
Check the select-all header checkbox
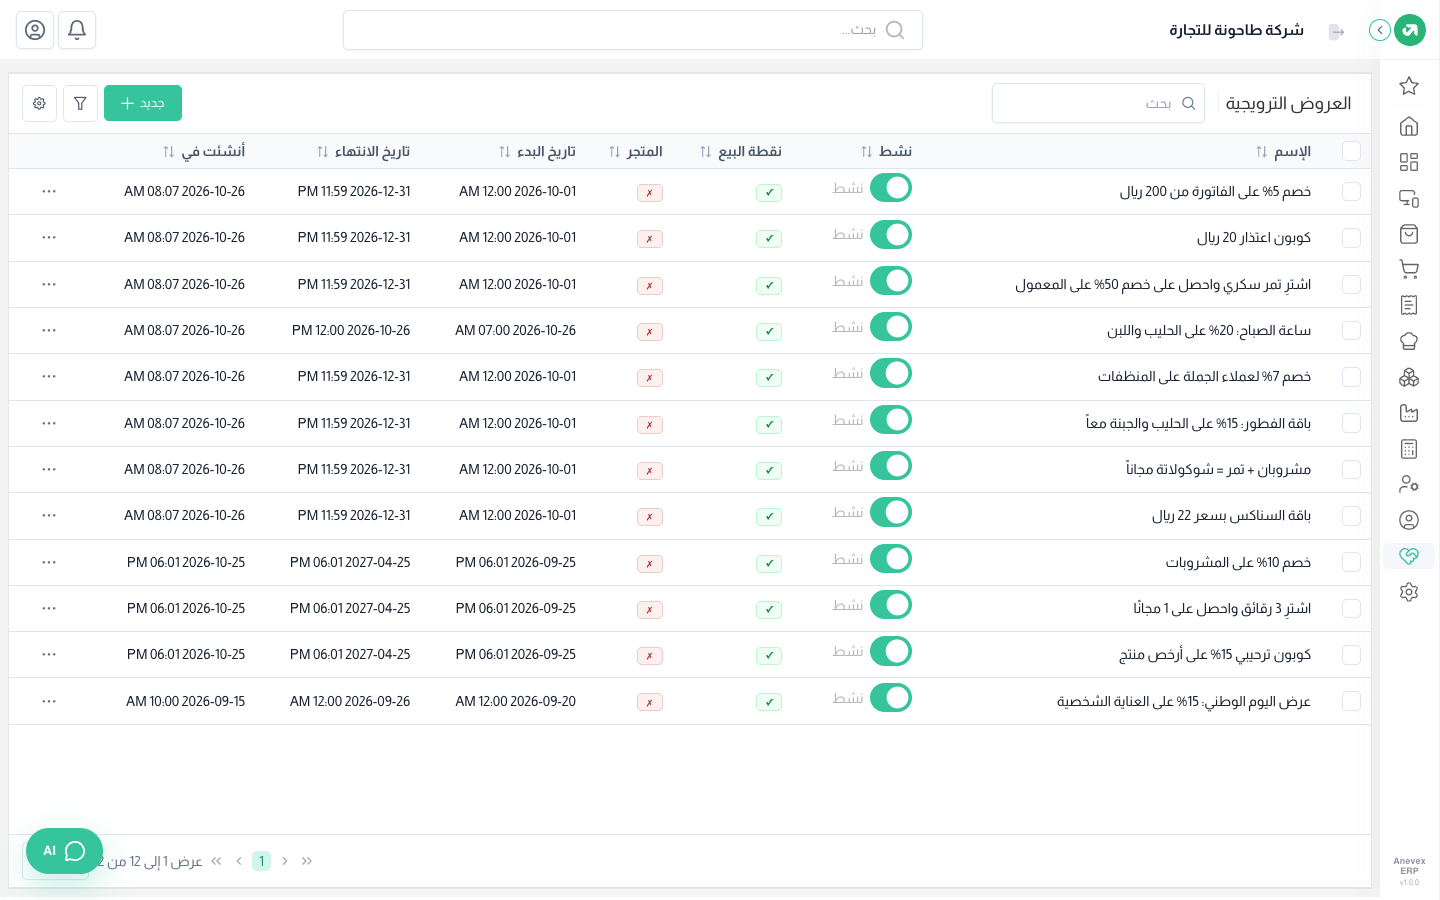tap(1351, 151)
